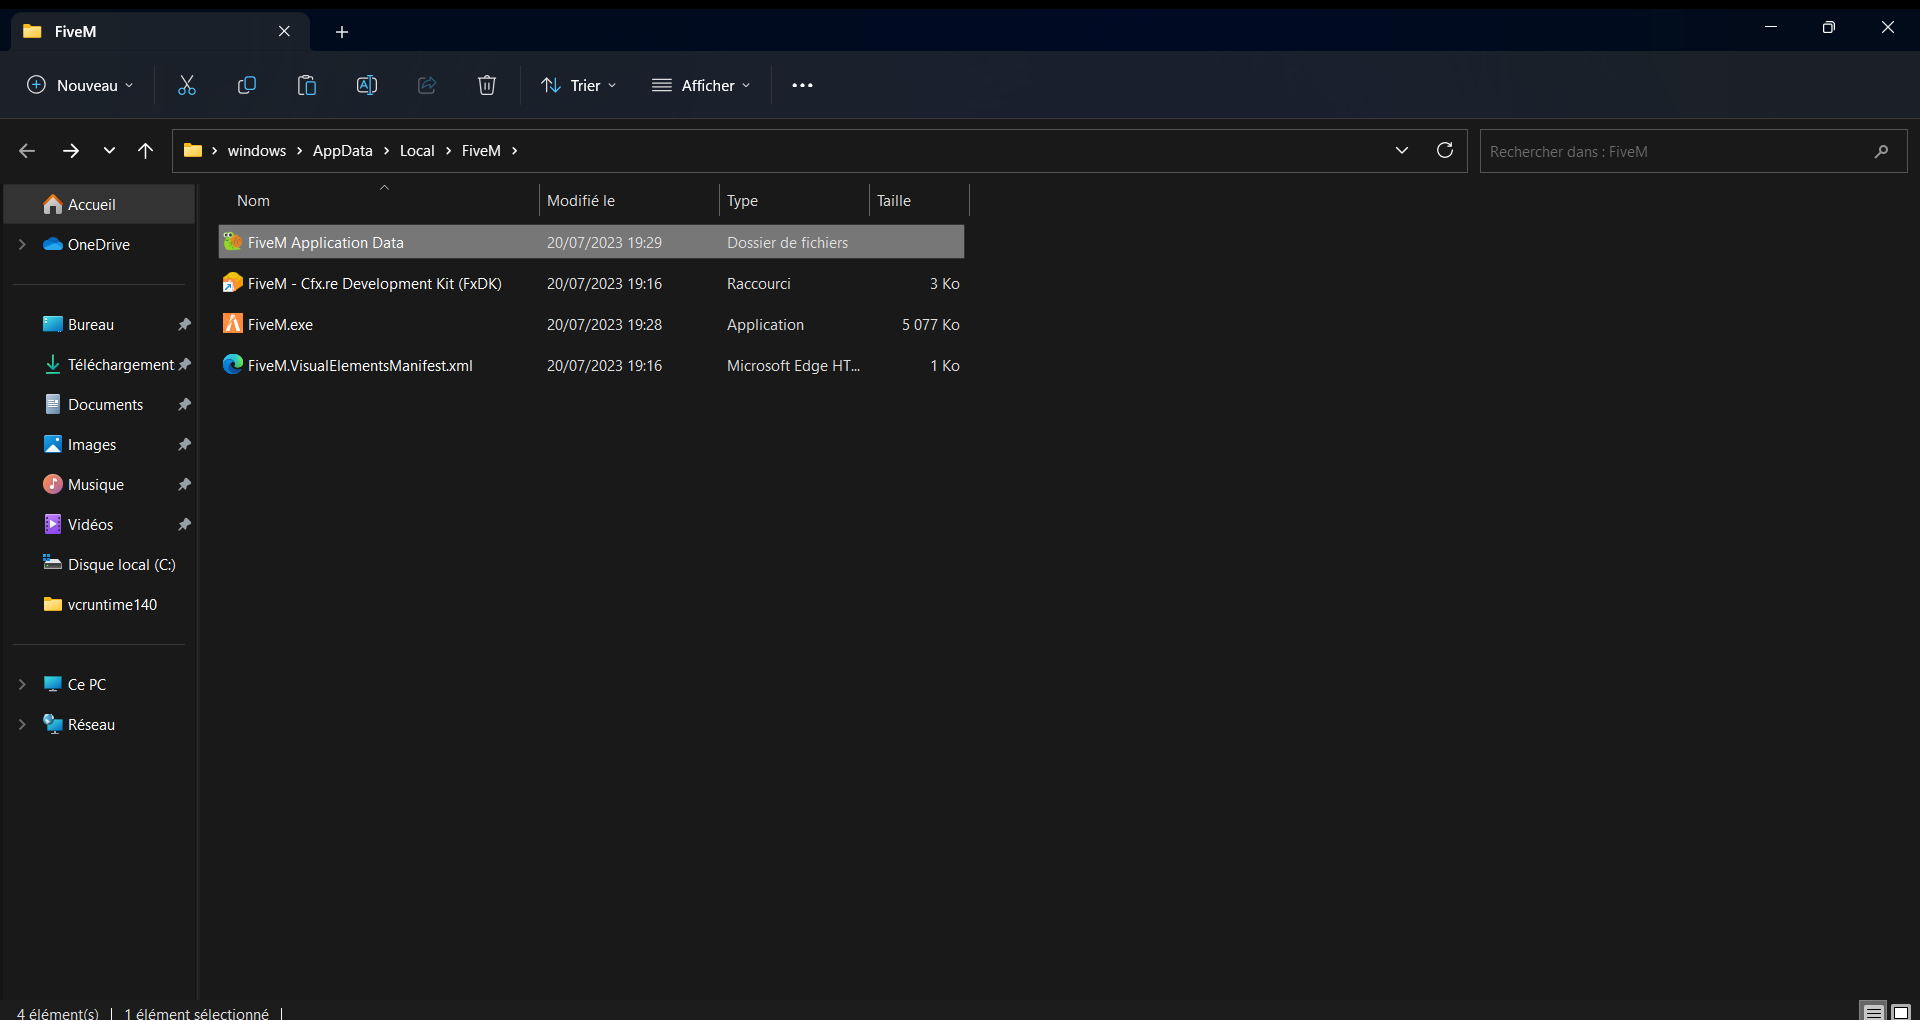Expand the OneDrive tree node
1920x1020 pixels.
tap(22, 245)
